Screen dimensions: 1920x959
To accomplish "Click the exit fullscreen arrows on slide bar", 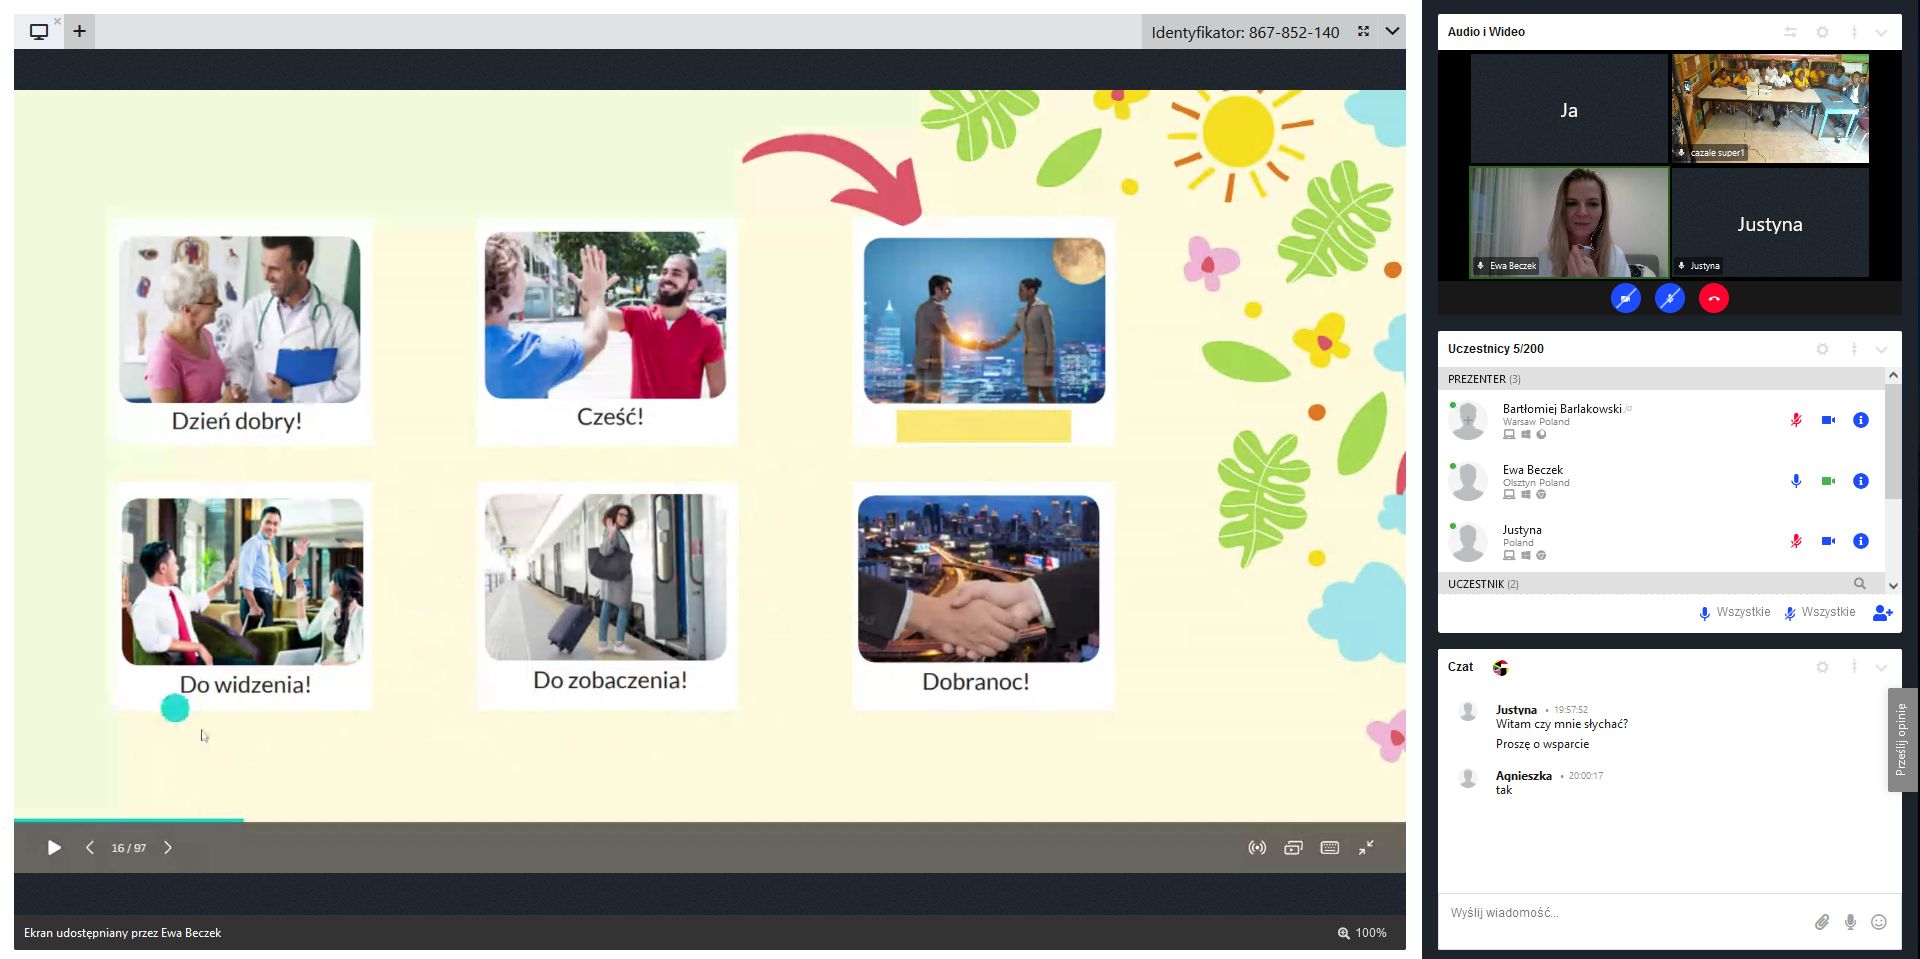I will pyautogui.click(x=1366, y=848).
